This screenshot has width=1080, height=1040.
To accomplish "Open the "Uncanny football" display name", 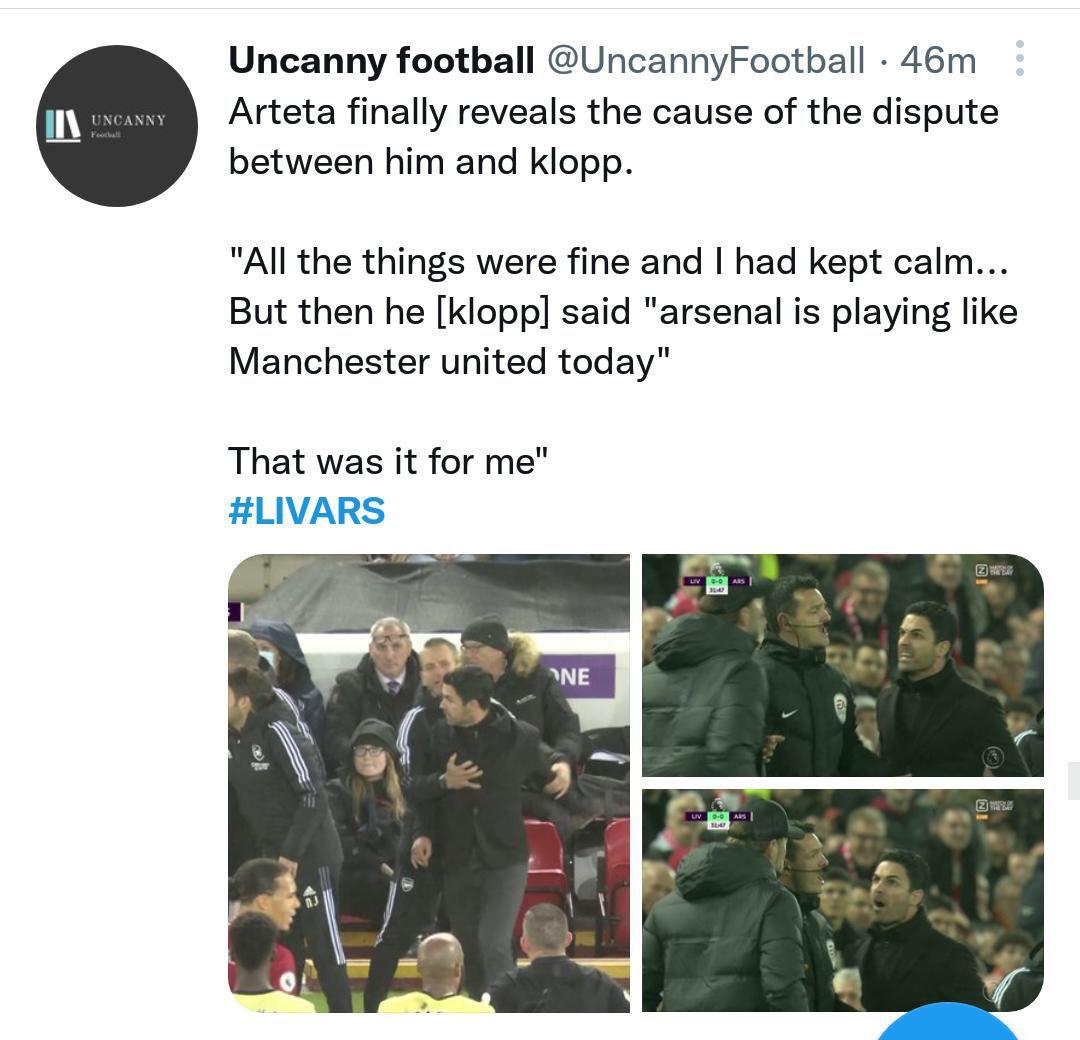I will click(x=381, y=61).
